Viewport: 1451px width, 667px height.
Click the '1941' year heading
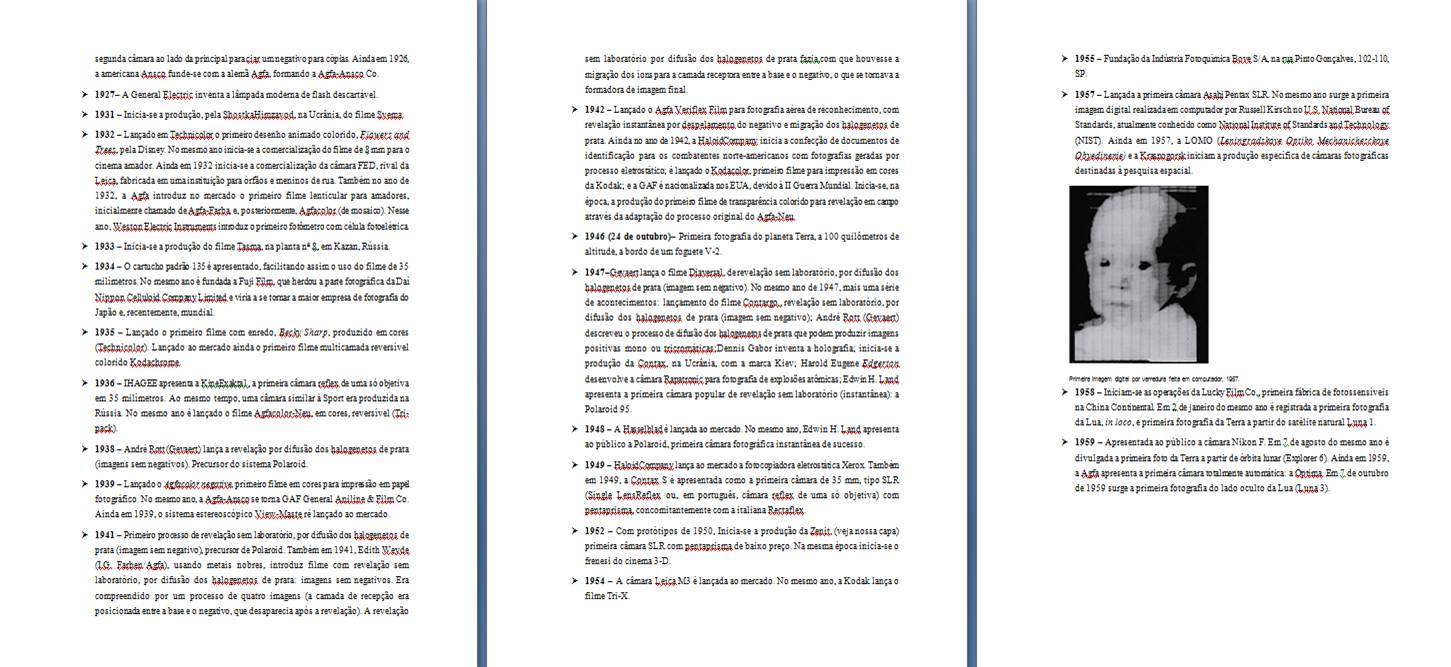pyautogui.click(x=105, y=535)
